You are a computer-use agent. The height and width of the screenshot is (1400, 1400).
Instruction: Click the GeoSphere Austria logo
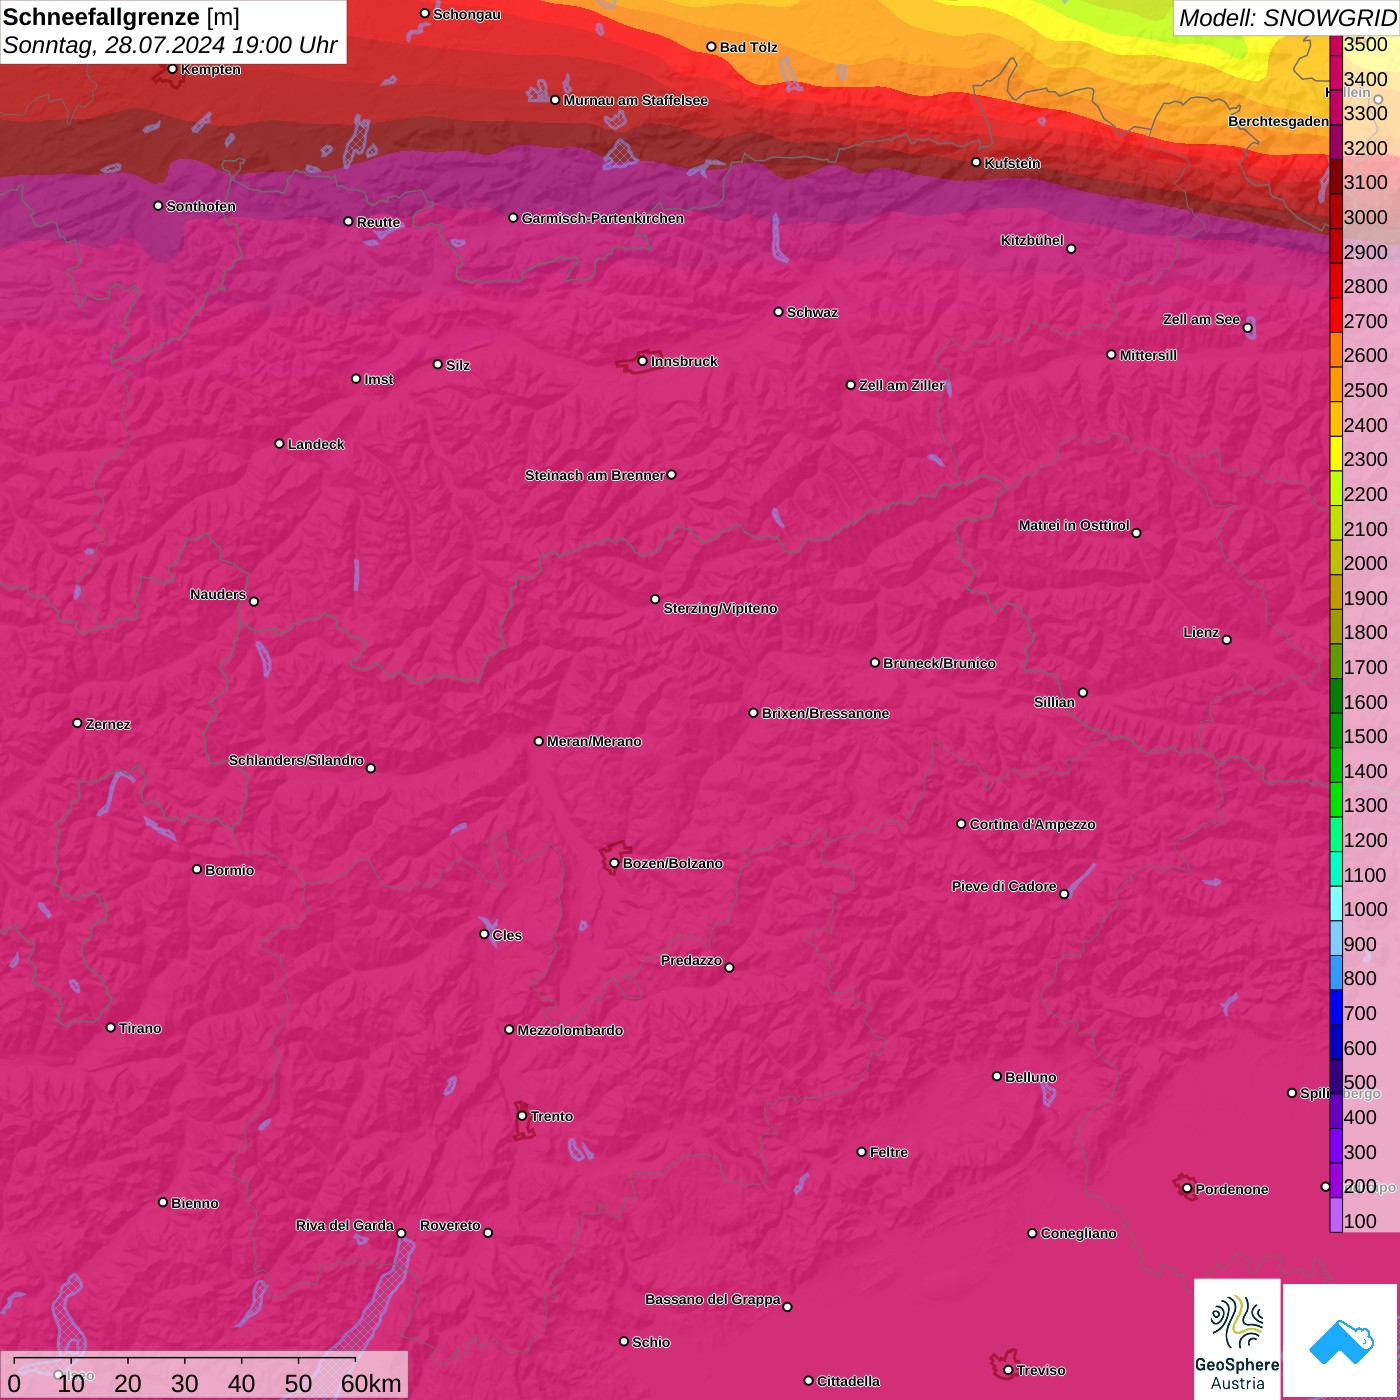pyautogui.click(x=1237, y=1338)
